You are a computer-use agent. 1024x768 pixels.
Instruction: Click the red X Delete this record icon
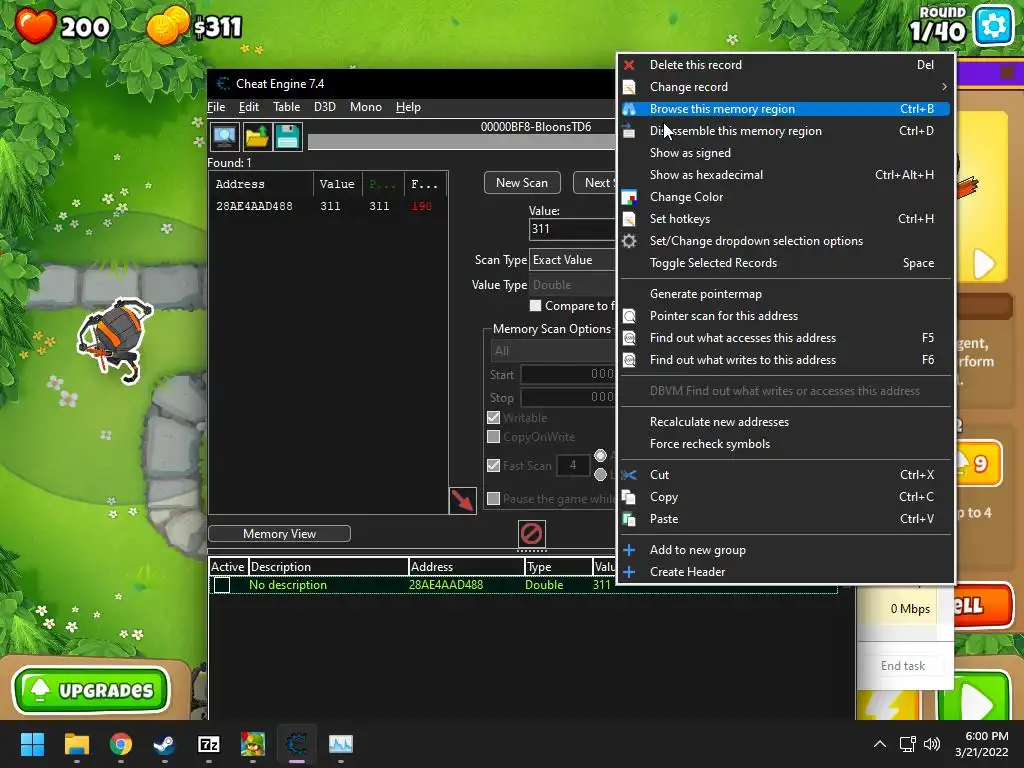point(629,65)
